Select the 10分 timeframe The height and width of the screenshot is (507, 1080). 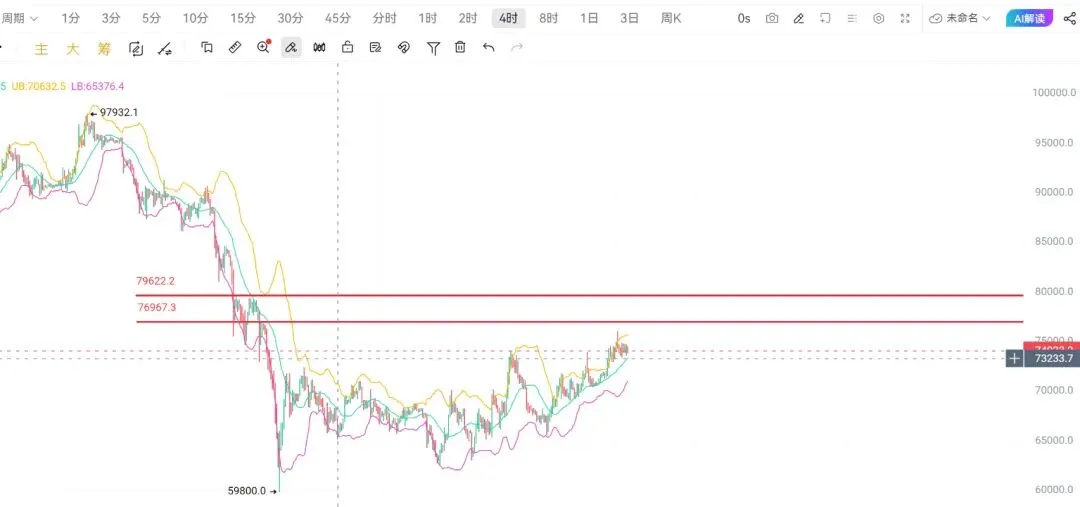[195, 19]
